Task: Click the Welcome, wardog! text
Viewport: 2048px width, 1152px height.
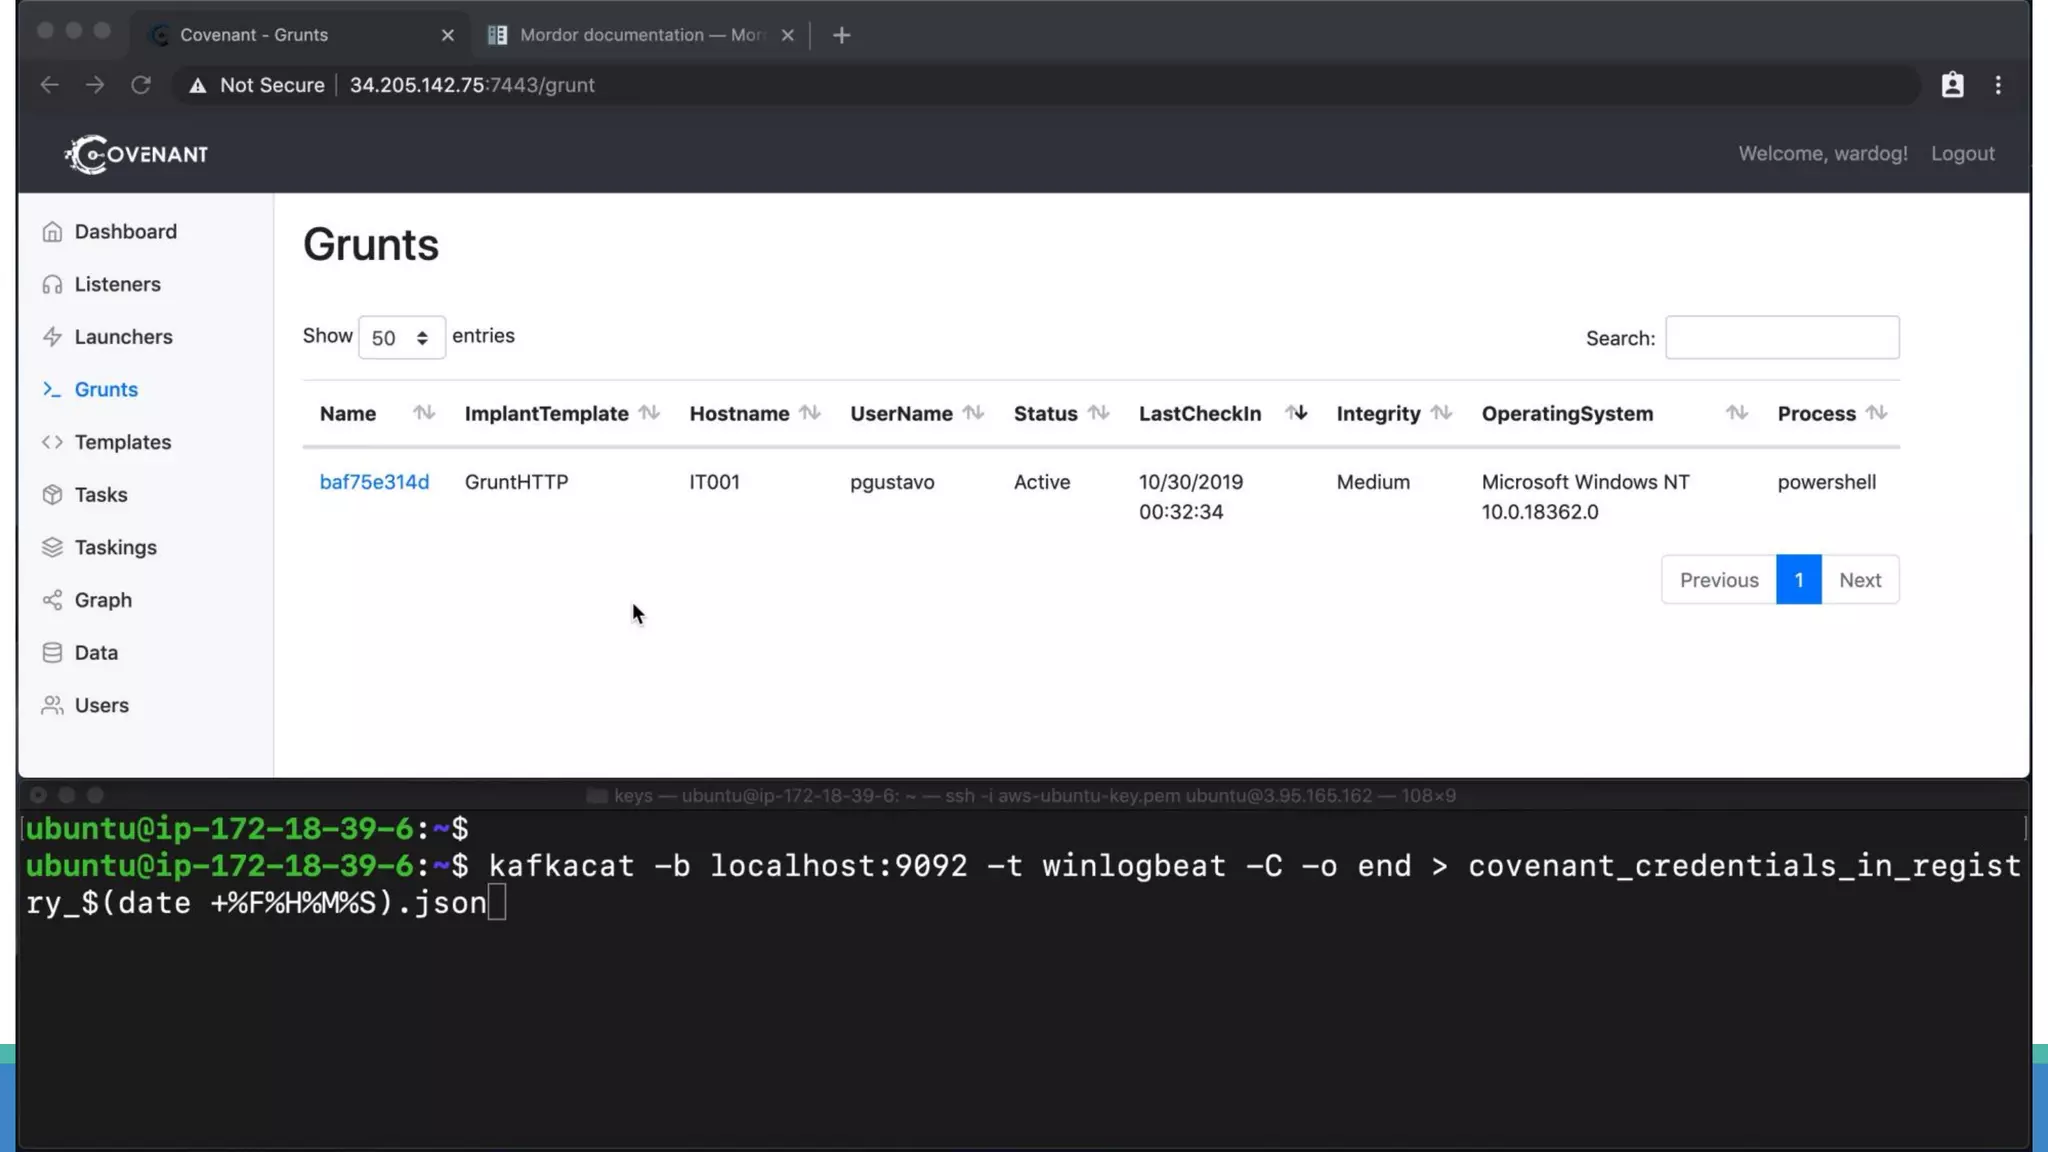Action: tap(1822, 153)
